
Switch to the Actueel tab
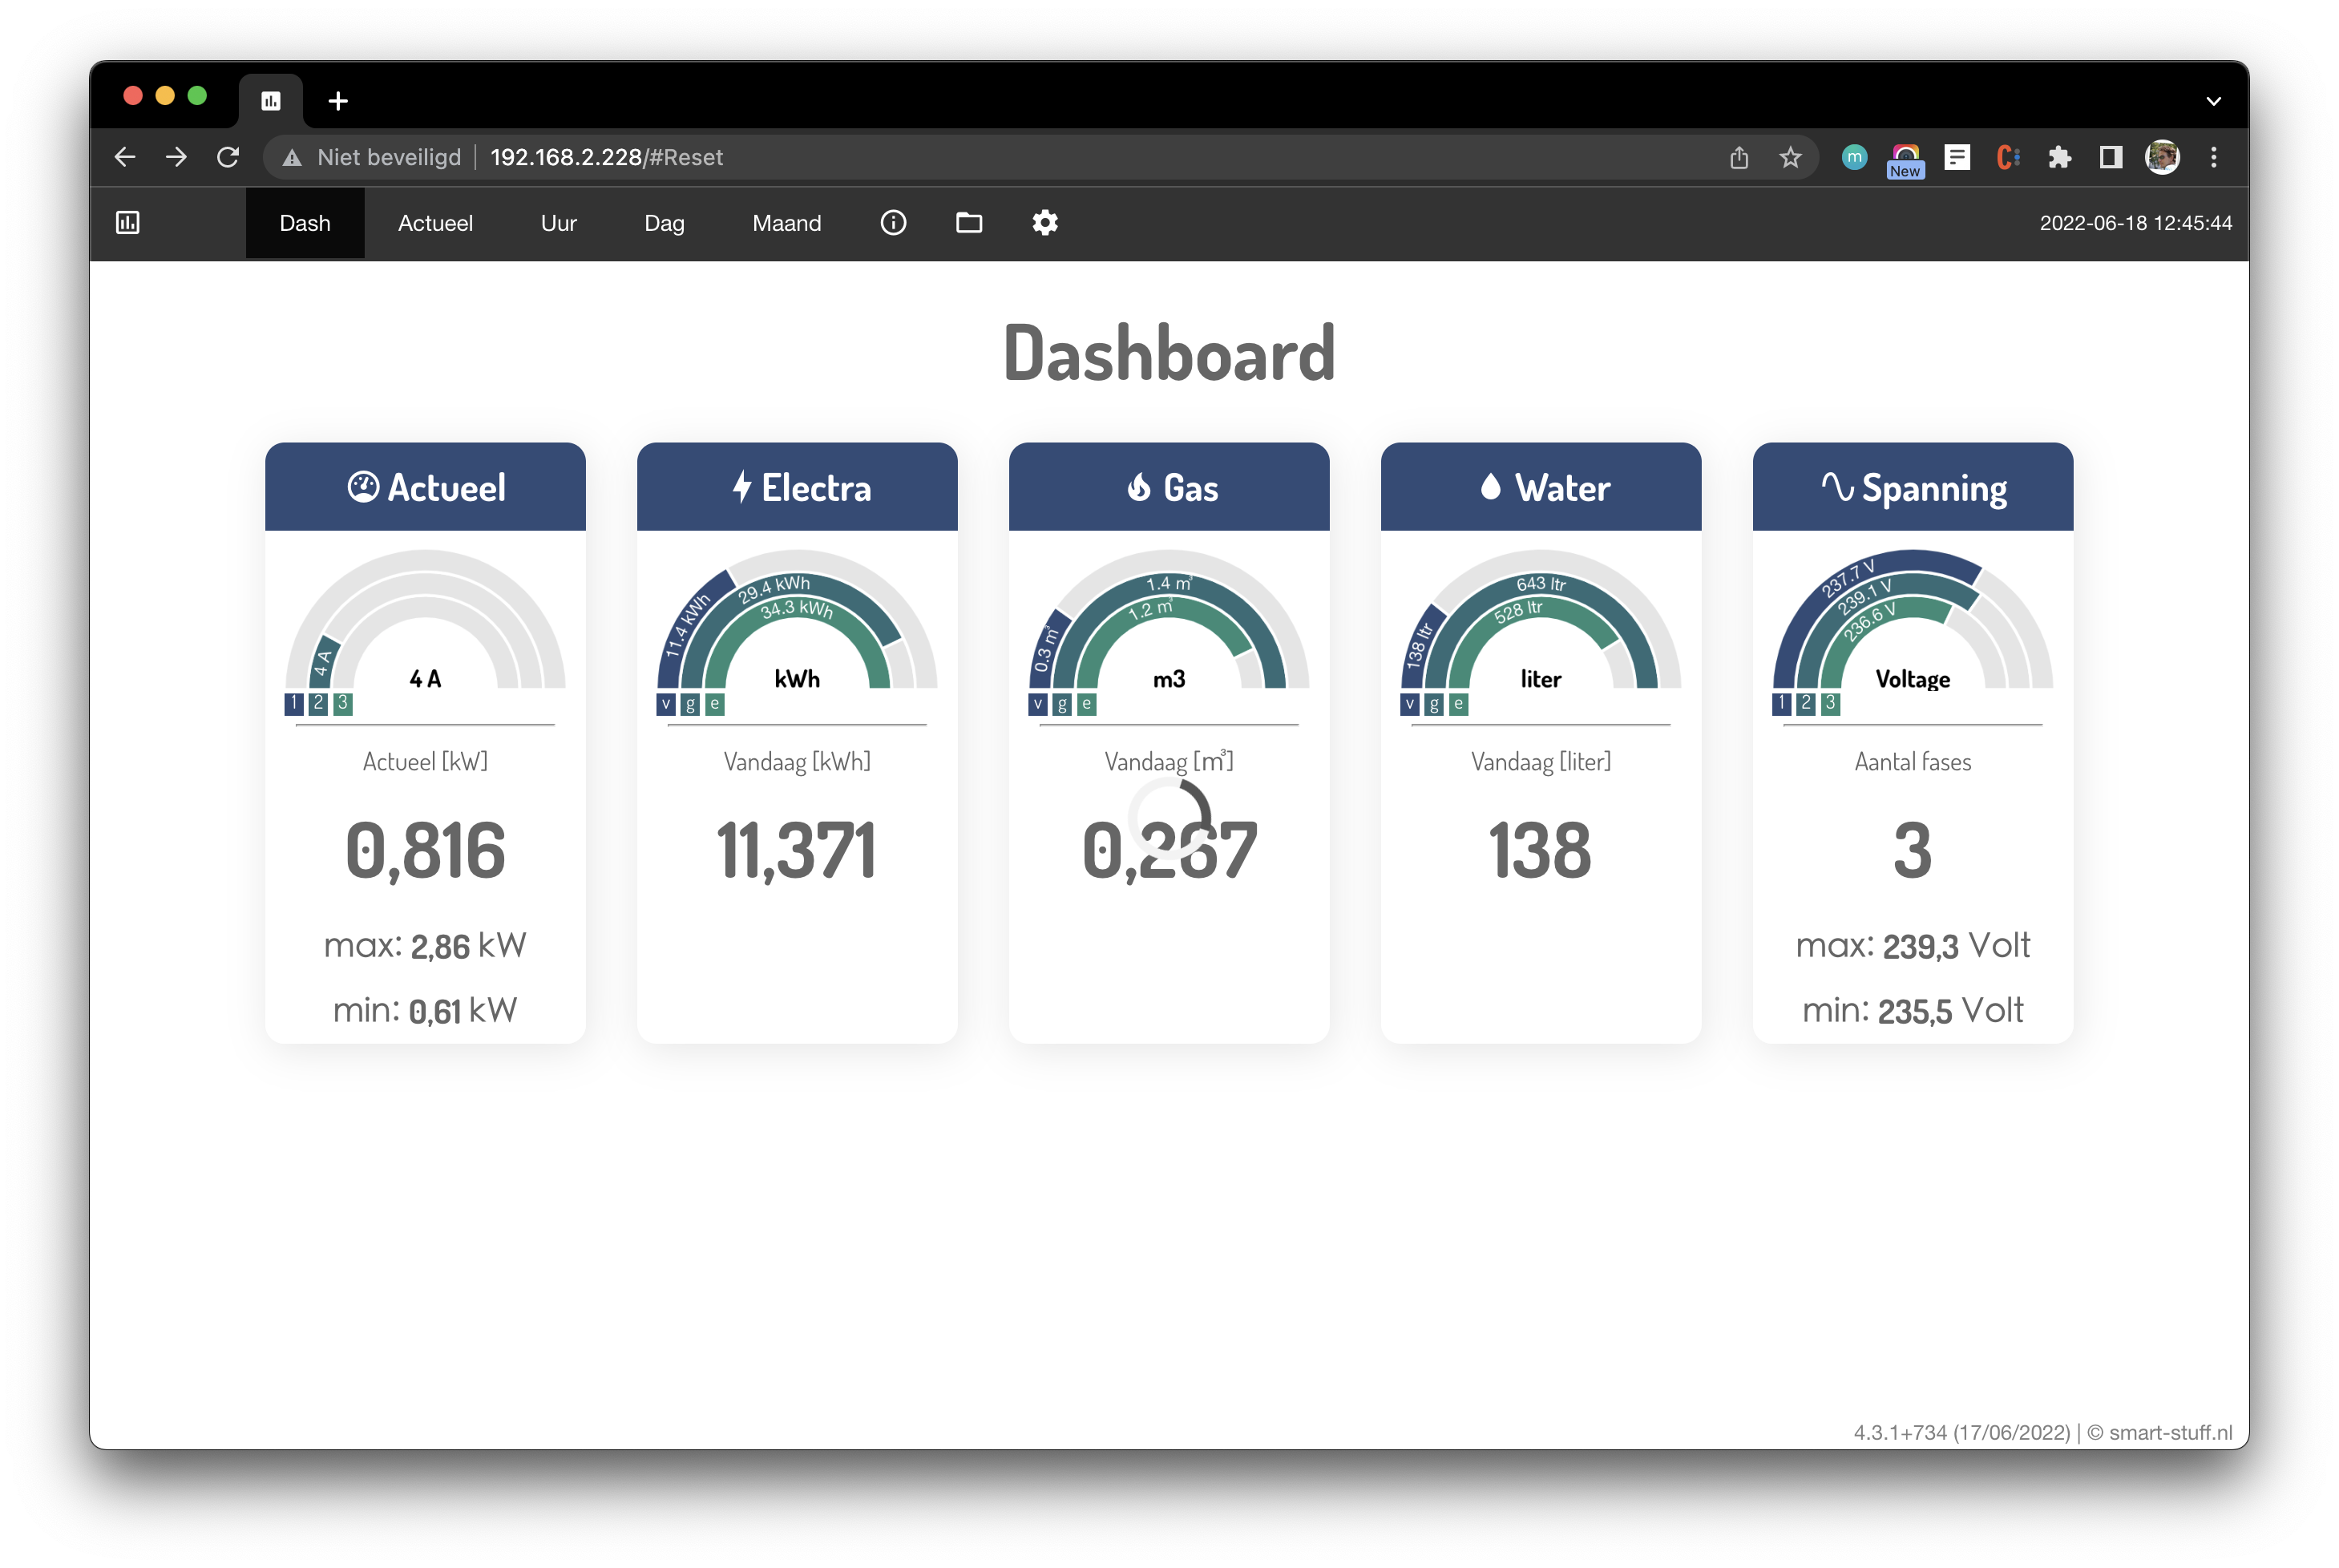435,223
